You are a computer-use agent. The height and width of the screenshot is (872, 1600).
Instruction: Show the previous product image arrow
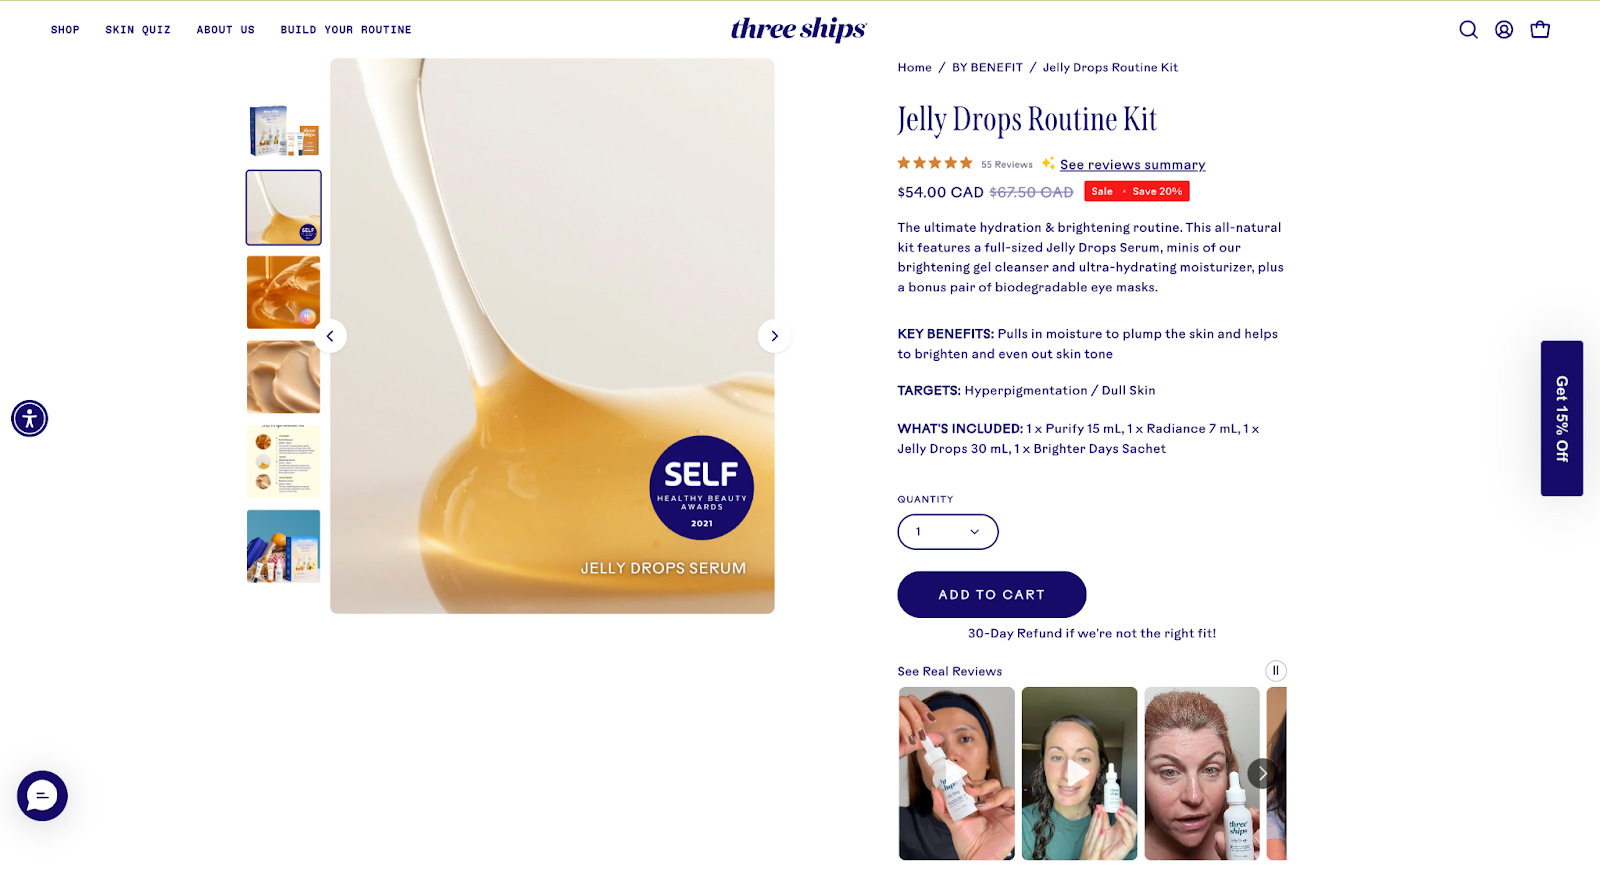pos(330,336)
